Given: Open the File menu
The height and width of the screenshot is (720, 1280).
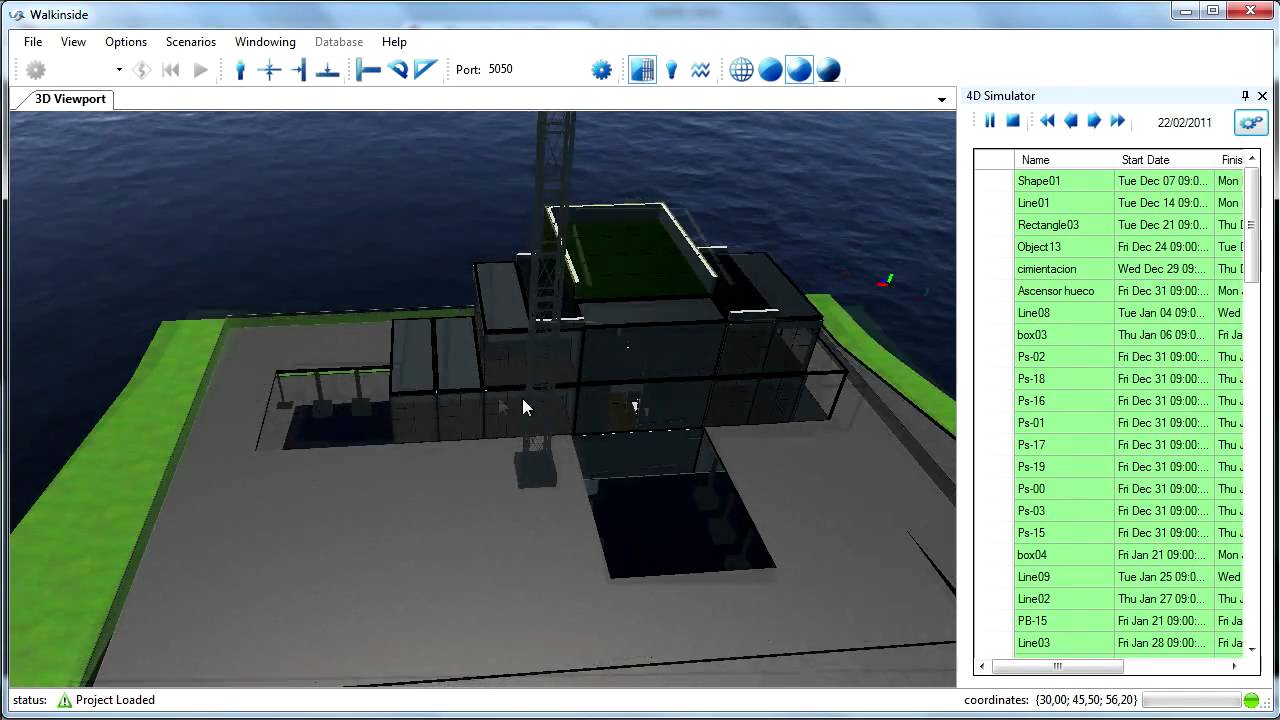Looking at the screenshot, I should coord(33,42).
